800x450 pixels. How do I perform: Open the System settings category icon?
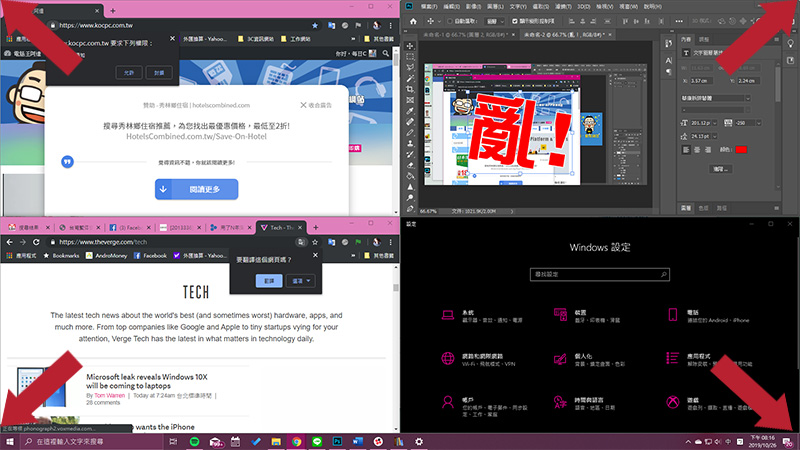[448, 315]
